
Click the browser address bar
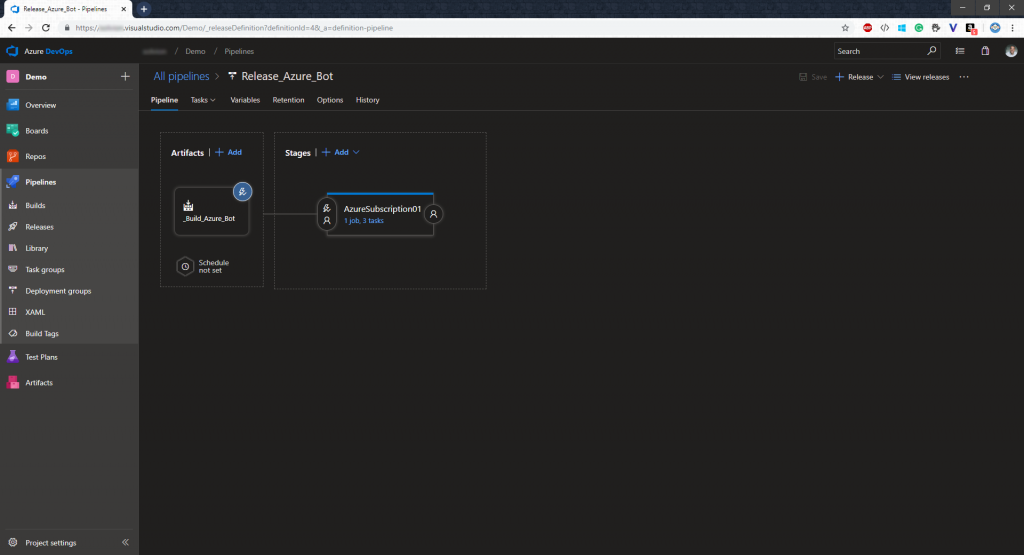tap(451, 28)
